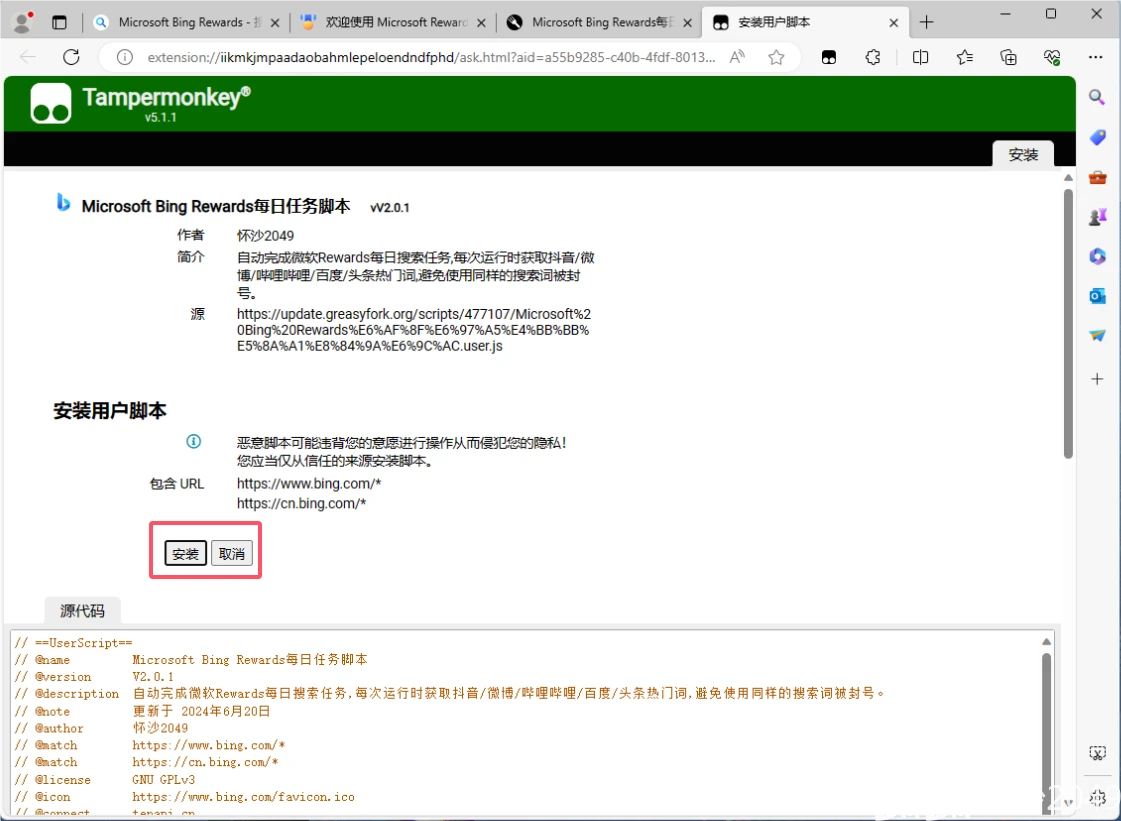Viewport: 1121px width, 821px height.
Task: Click the address bar URL field
Action: pyautogui.click(x=431, y=57)
